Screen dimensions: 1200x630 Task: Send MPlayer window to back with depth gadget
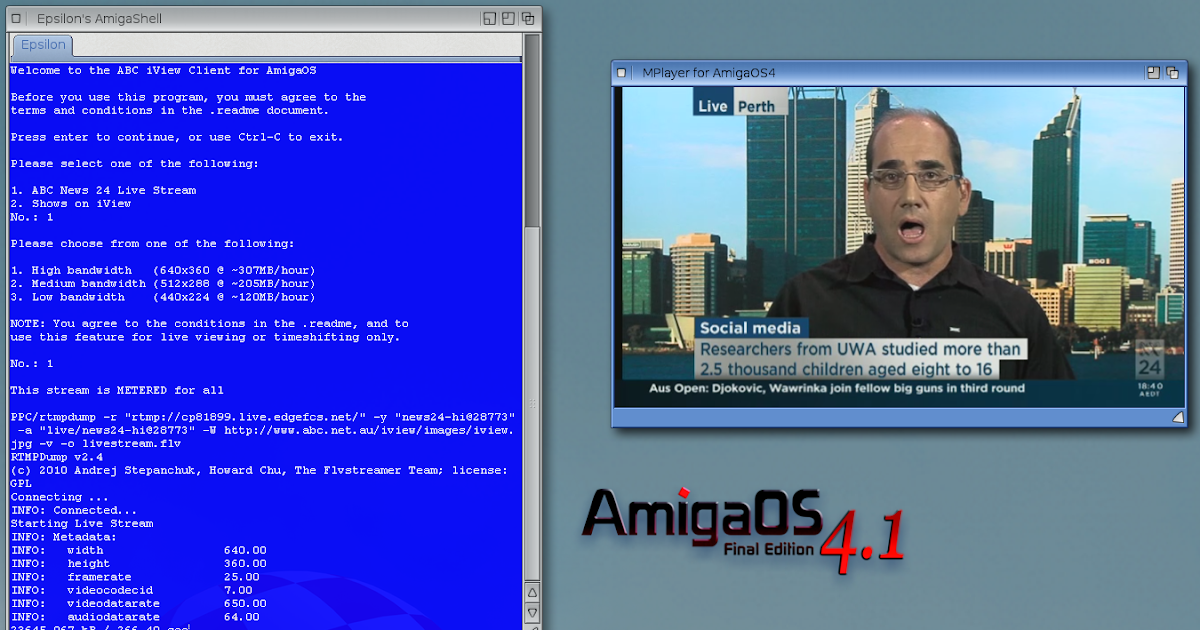coord(1172,72)
